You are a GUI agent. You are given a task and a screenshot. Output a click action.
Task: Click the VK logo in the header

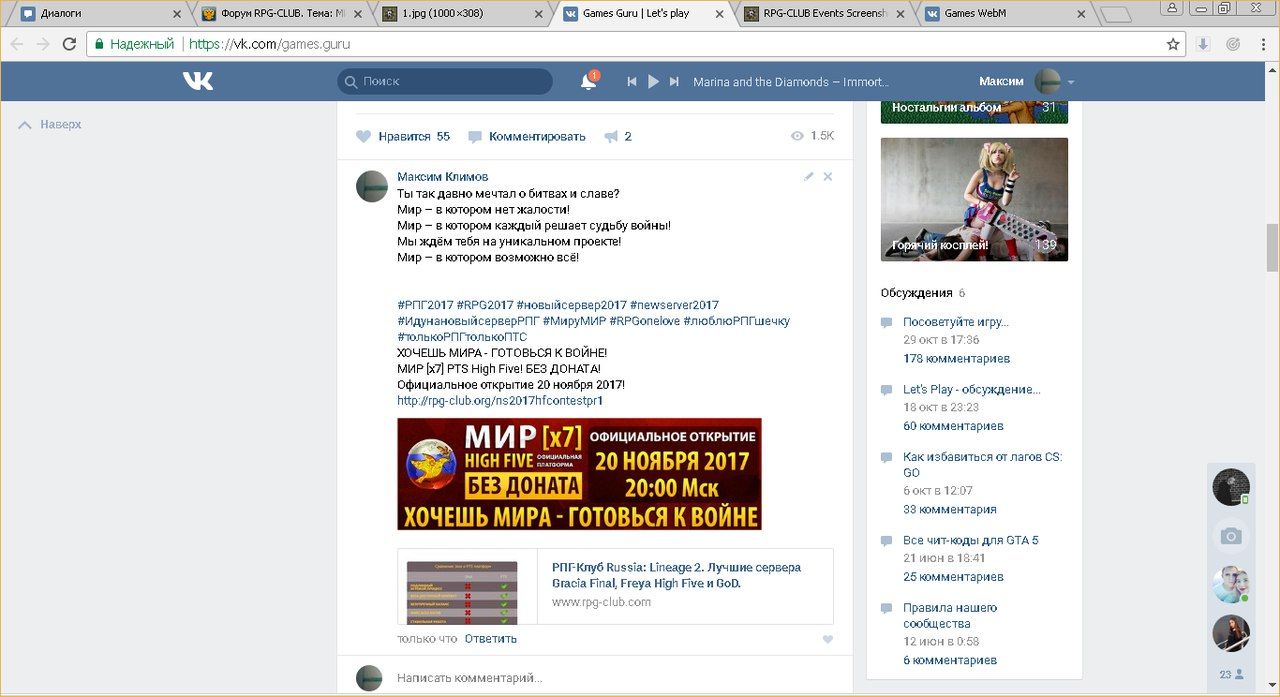point(198,81)
